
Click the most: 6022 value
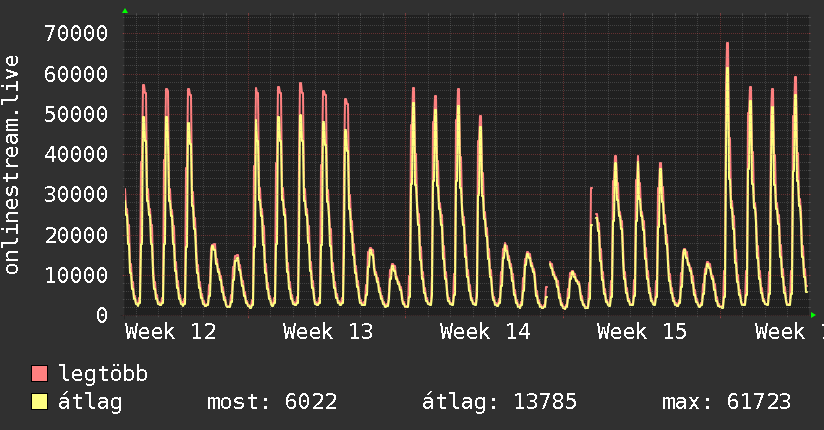click(272, 402)
